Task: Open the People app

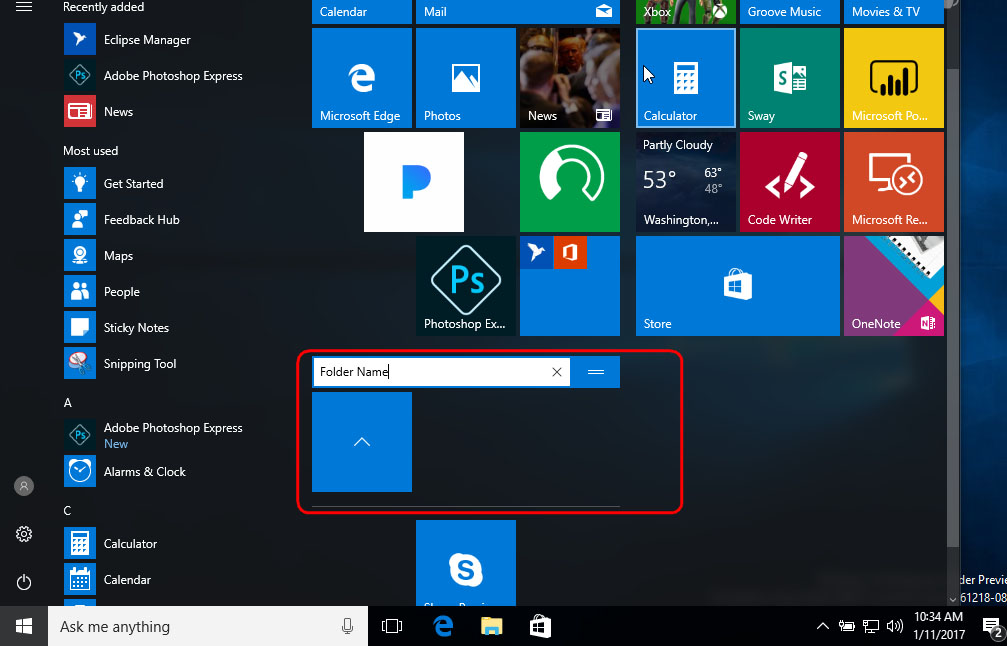Action: tap(102, 292)
